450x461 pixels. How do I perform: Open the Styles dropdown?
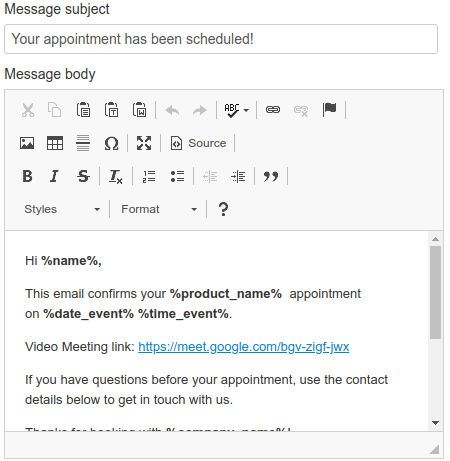[62, 209]
